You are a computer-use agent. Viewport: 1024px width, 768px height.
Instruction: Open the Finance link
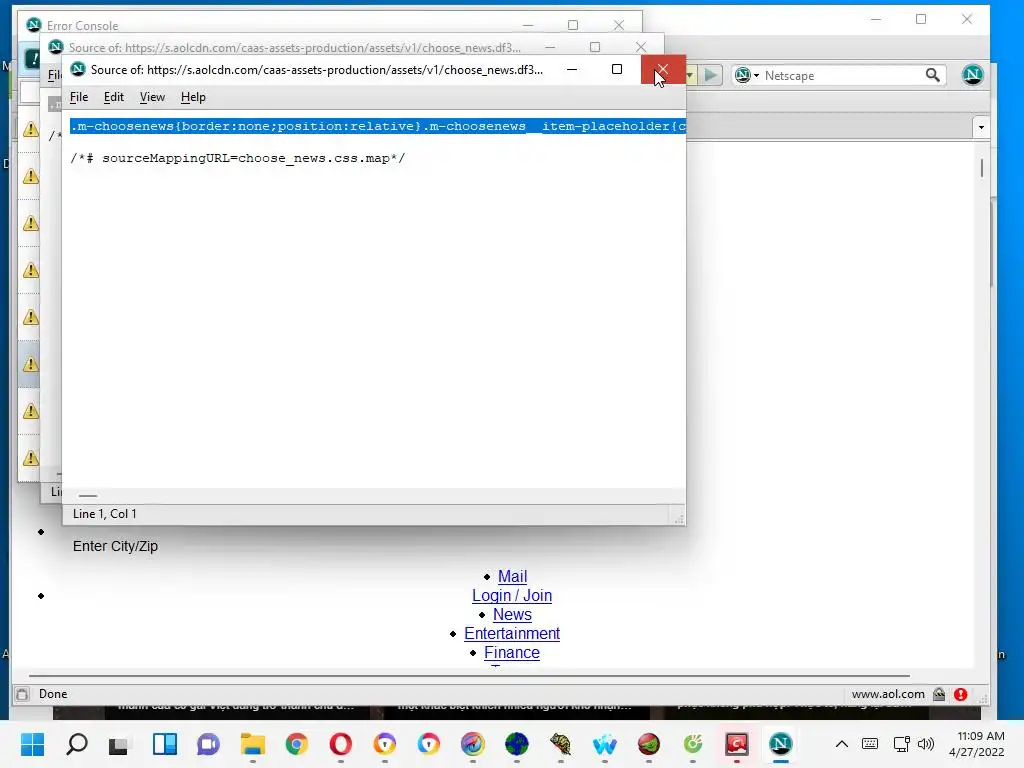[512, 652]
